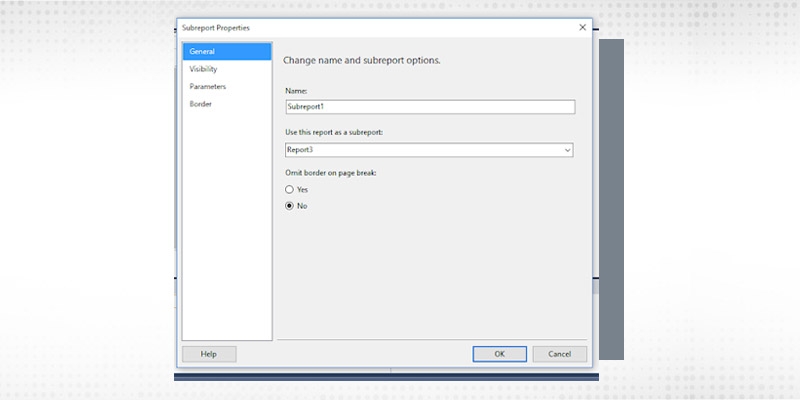Viewport: 800px width, 400px height.
Task: Click the Name field containing Subreport1
Action: click(x=429, y=107)
